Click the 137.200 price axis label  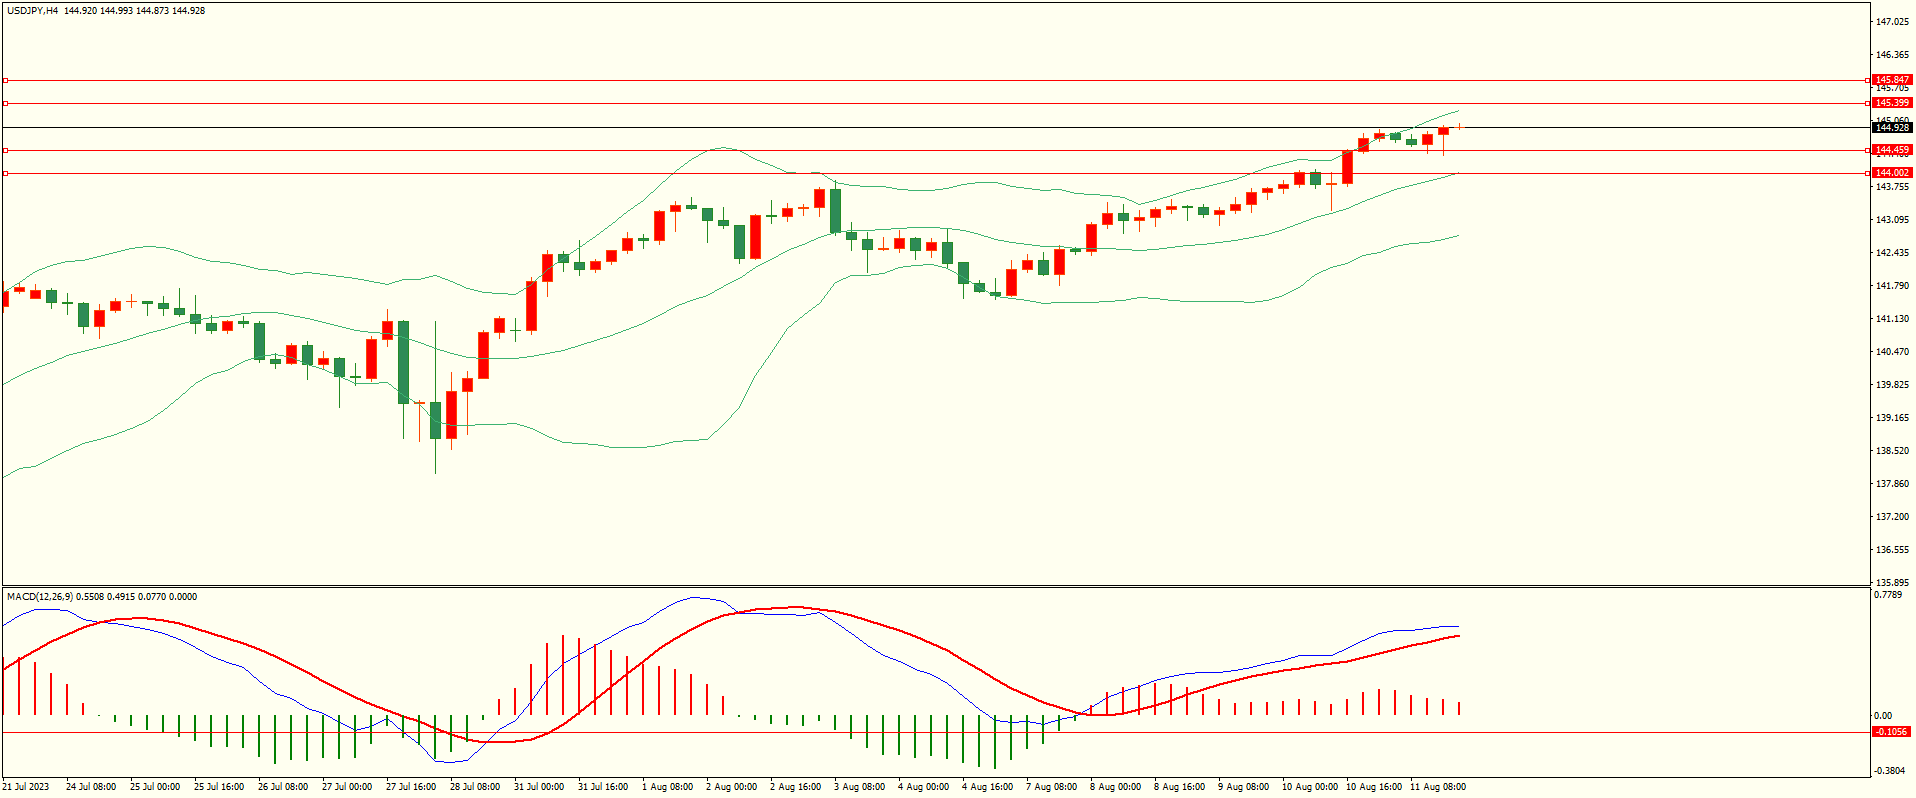(x=1893, y=517)
